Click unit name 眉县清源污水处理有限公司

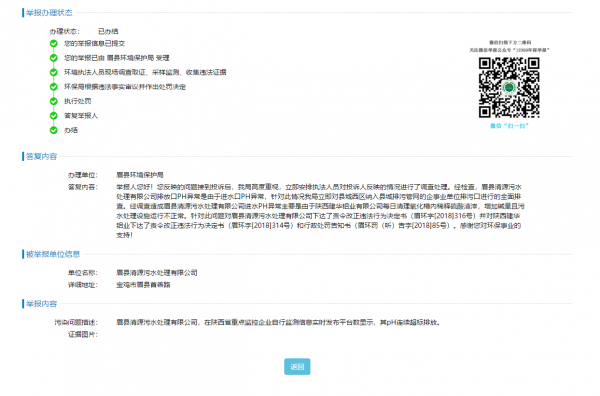pyautogui.click(x=157, y=273)
